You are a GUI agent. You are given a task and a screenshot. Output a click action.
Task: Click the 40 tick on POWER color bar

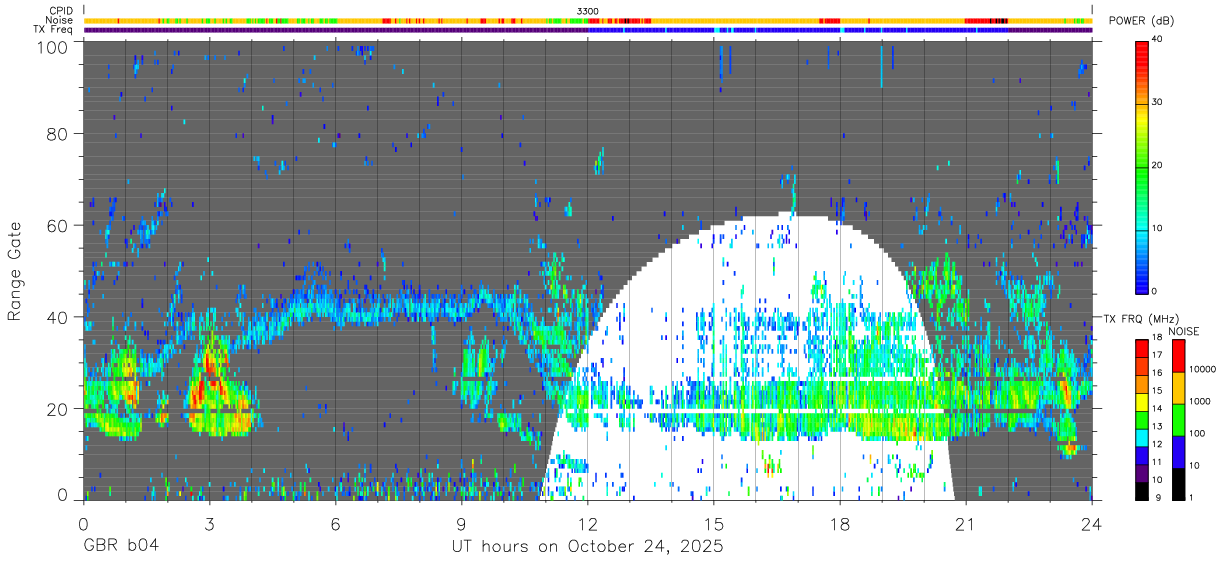[1159, 40]
